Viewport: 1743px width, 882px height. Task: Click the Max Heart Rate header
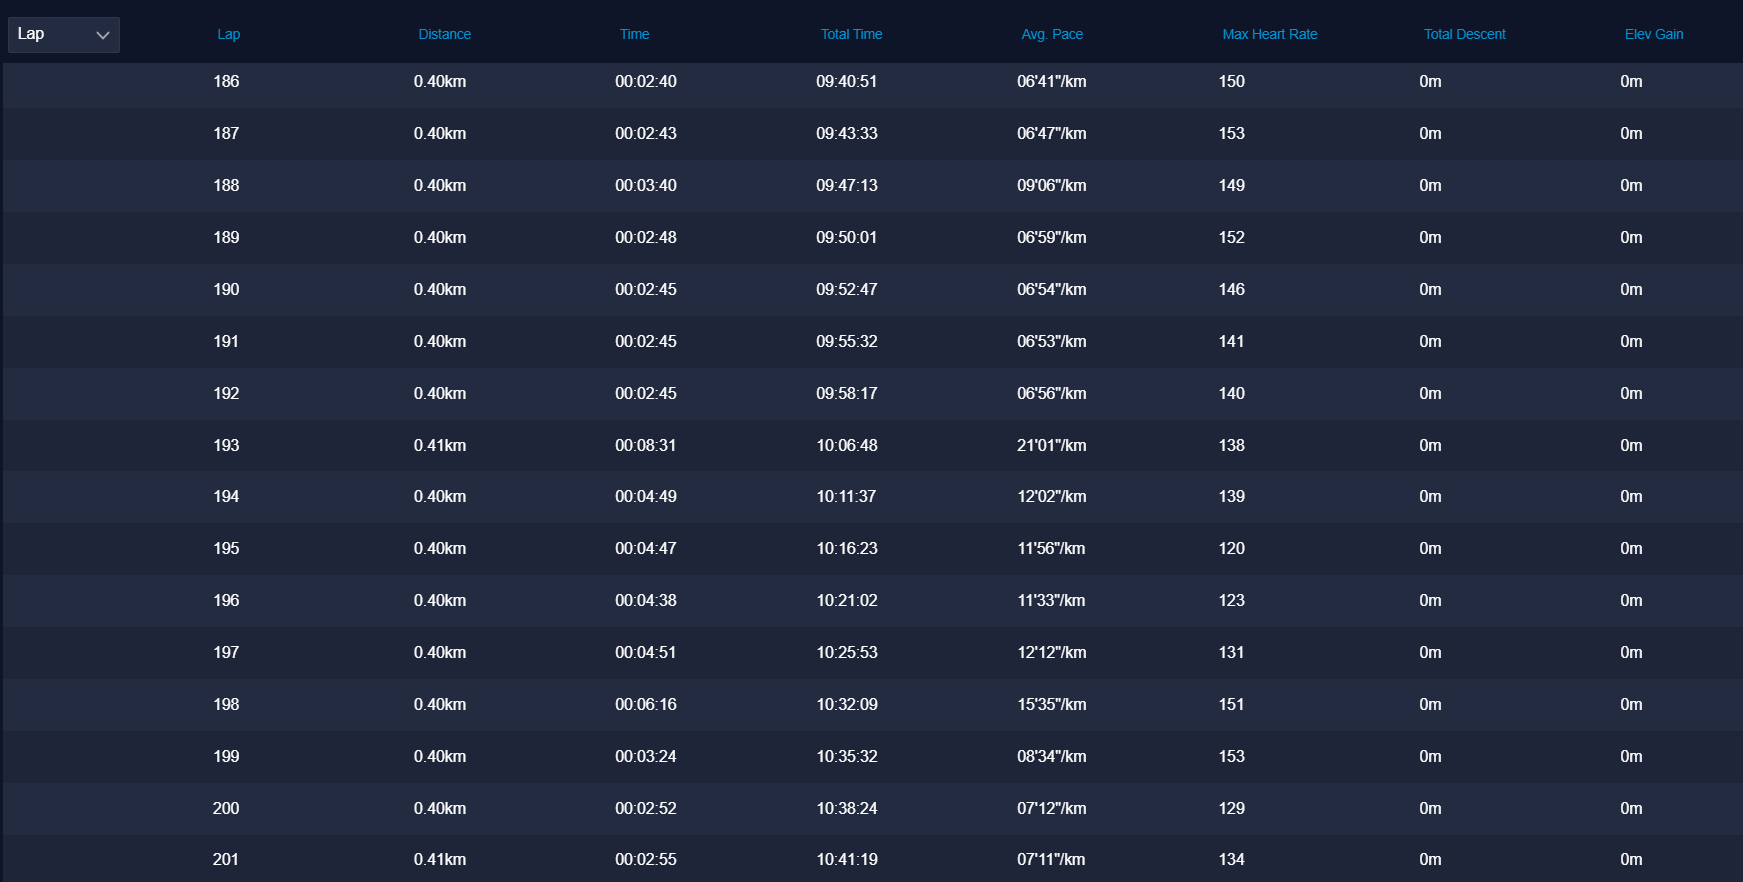[1269, 34]
